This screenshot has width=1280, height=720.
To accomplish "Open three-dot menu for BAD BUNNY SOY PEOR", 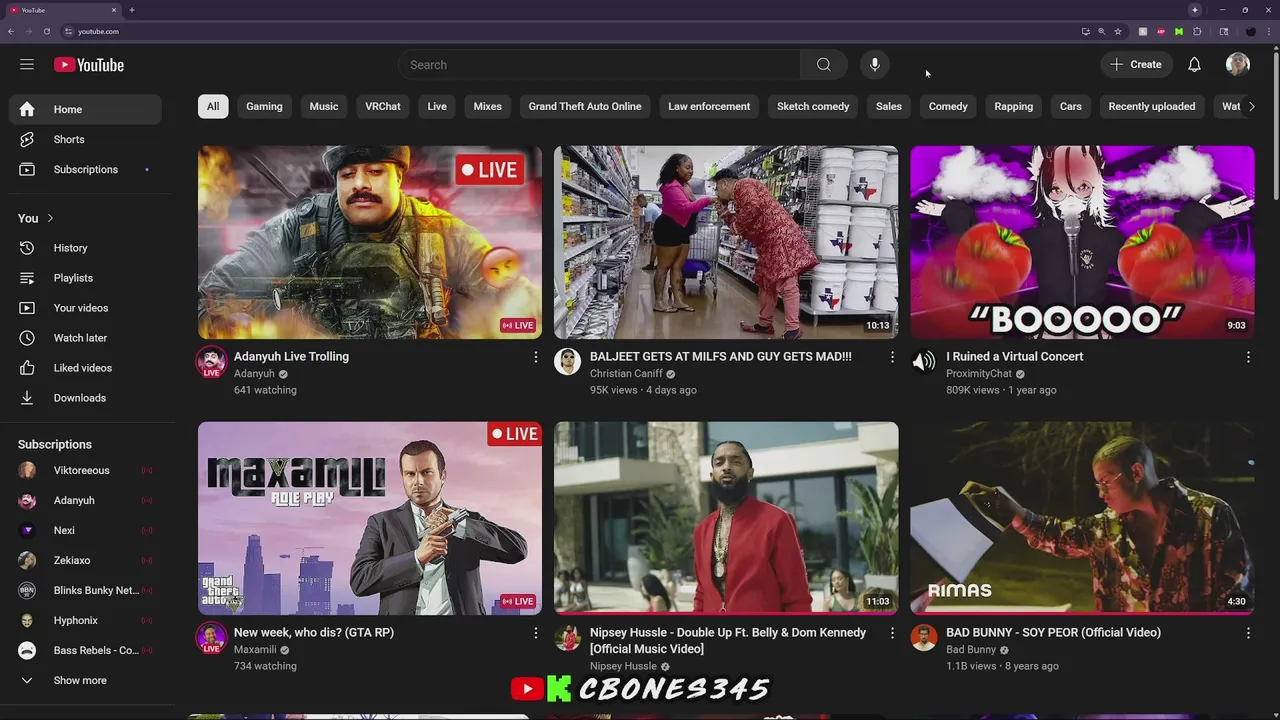I will [x=1248, y=633].
